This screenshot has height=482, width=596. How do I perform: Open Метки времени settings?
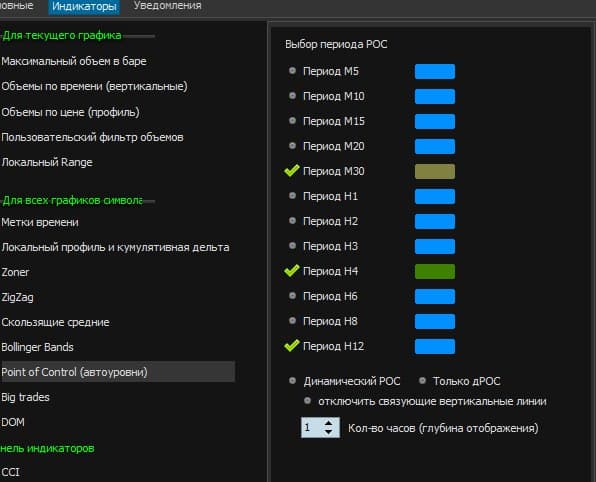[40, 222]
